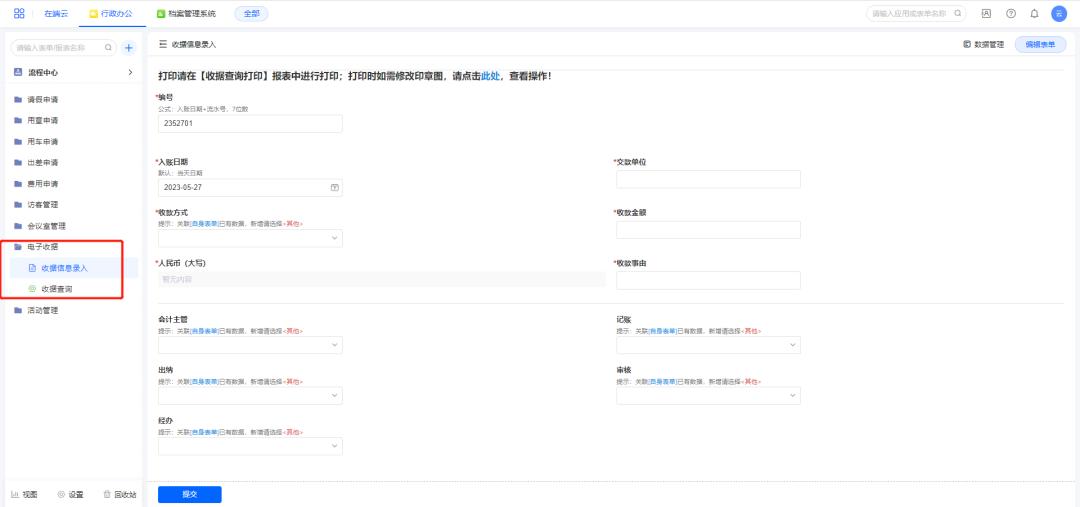1080x507 pixels.
Task: Open the blue user avatar menu
Action: [x=1059, y=13]
